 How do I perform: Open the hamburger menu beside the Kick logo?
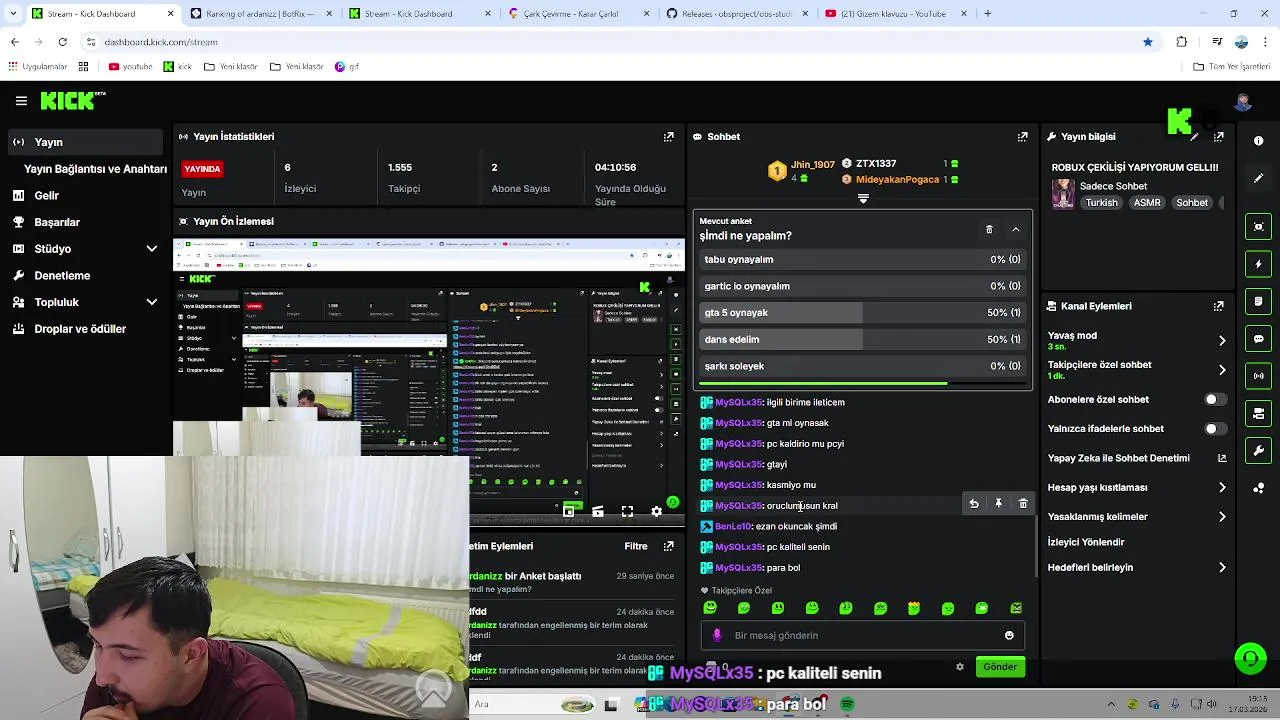point(21,101)
